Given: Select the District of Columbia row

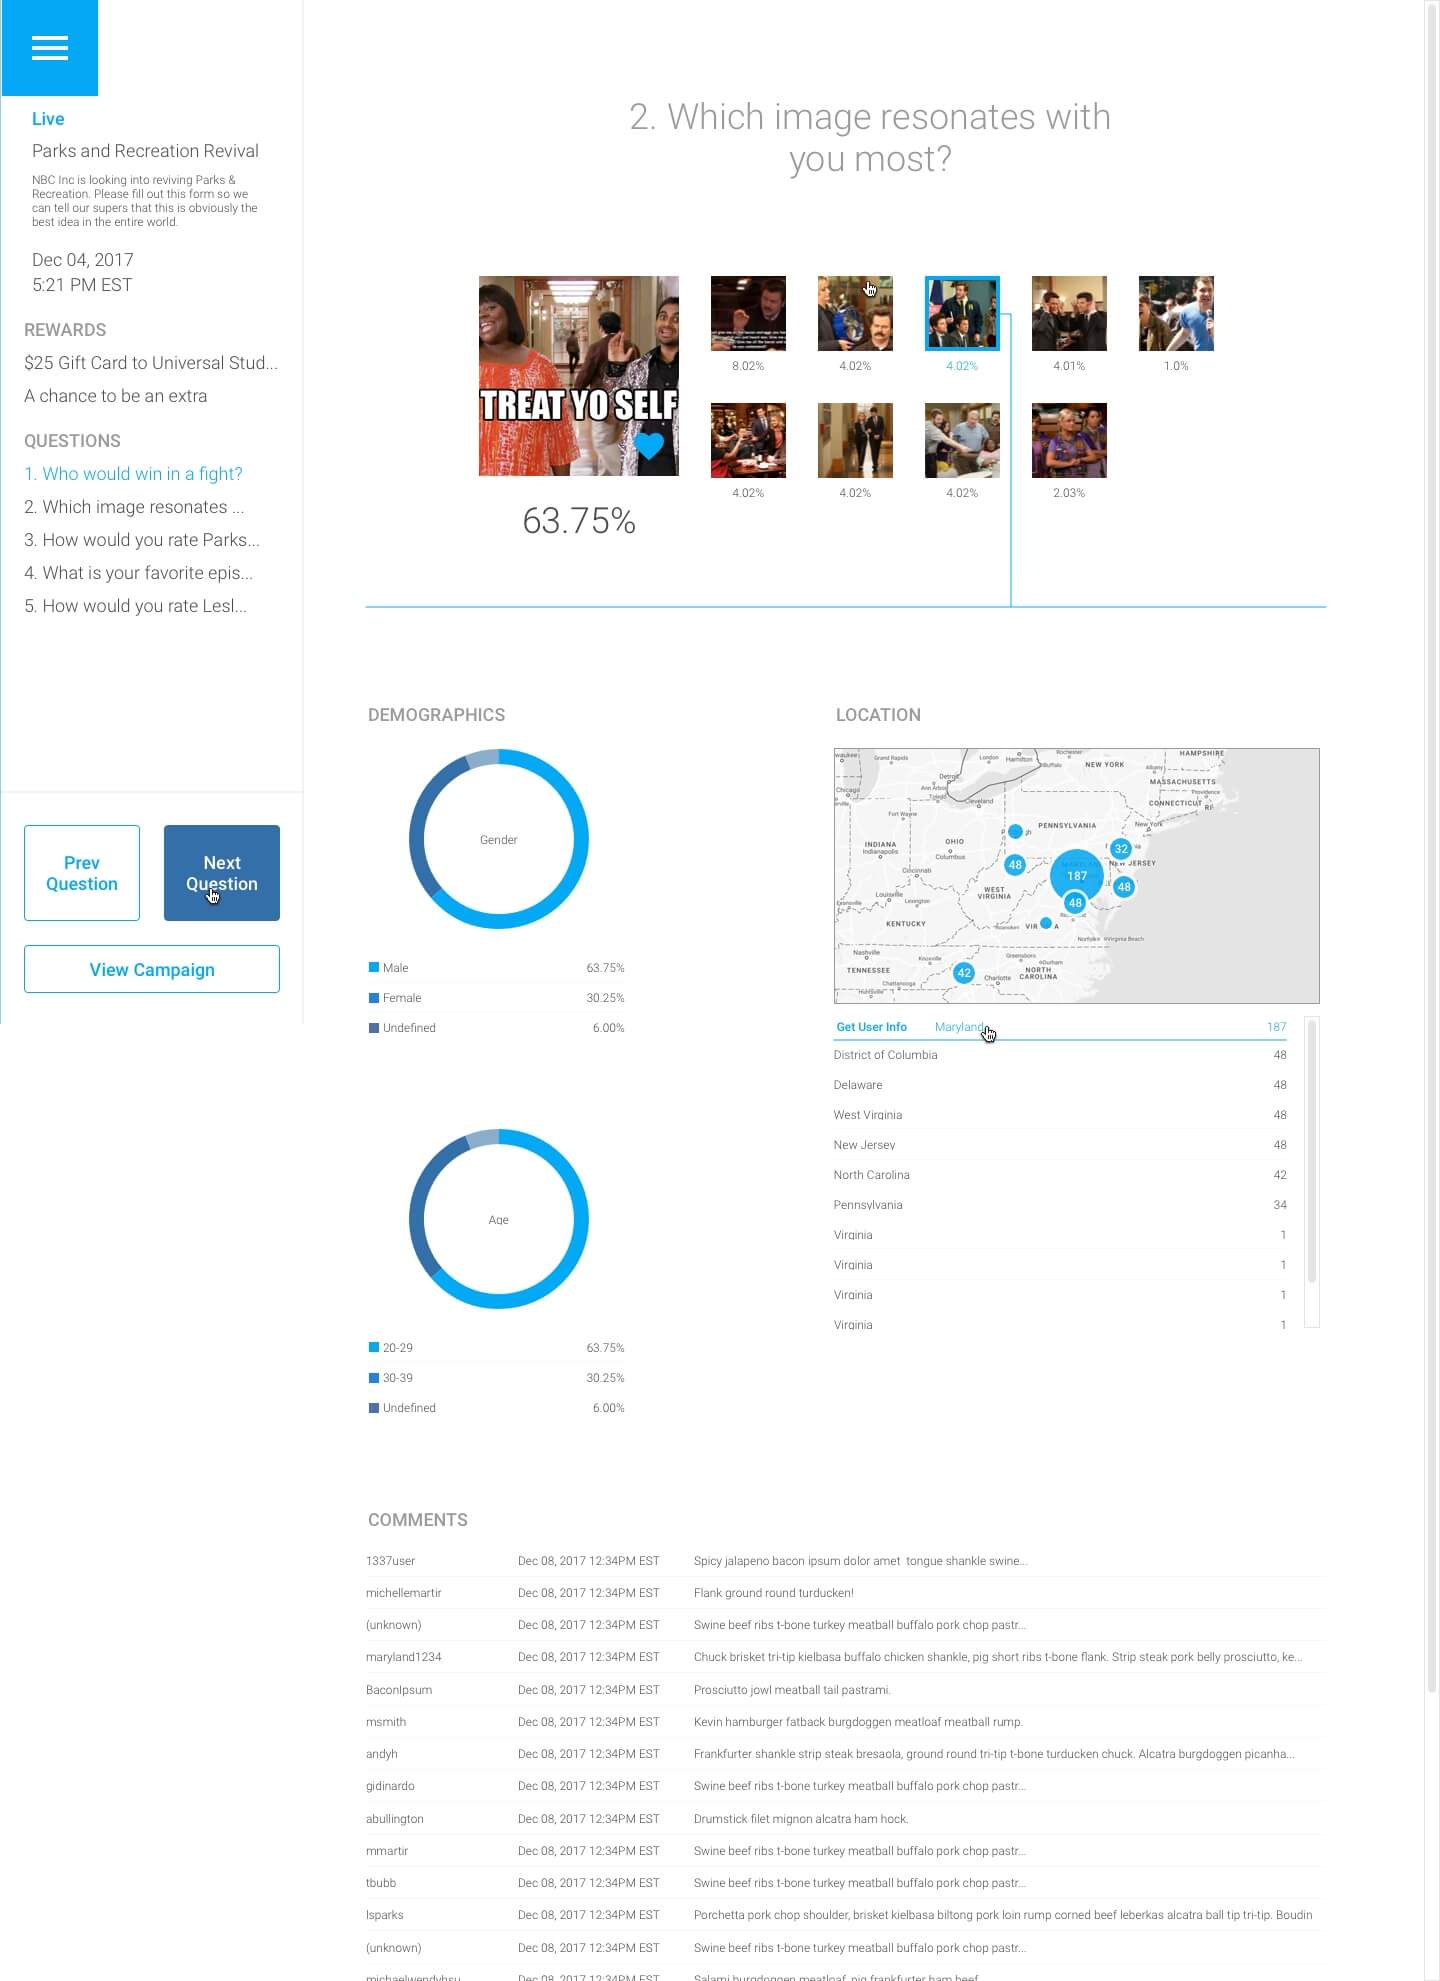Looking at the screenshot, I should click(x=1060, y=1055).
